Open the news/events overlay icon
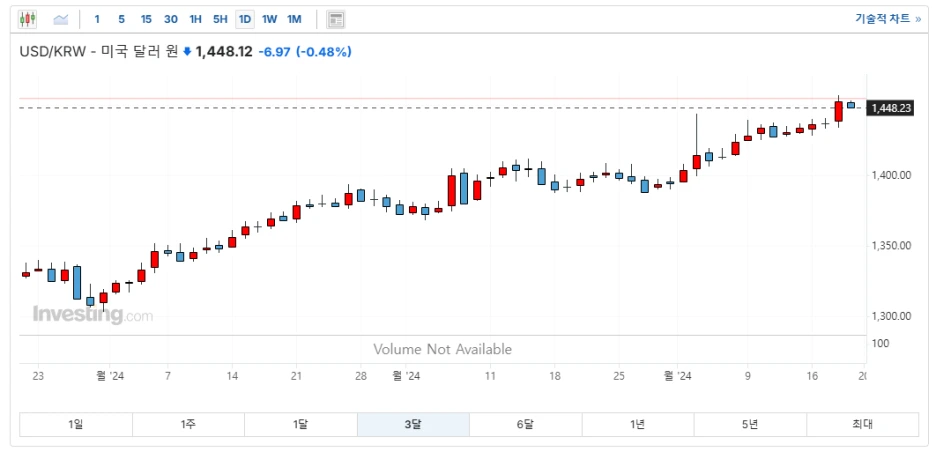This screenshot has width=936, height=452. point(336,19)
